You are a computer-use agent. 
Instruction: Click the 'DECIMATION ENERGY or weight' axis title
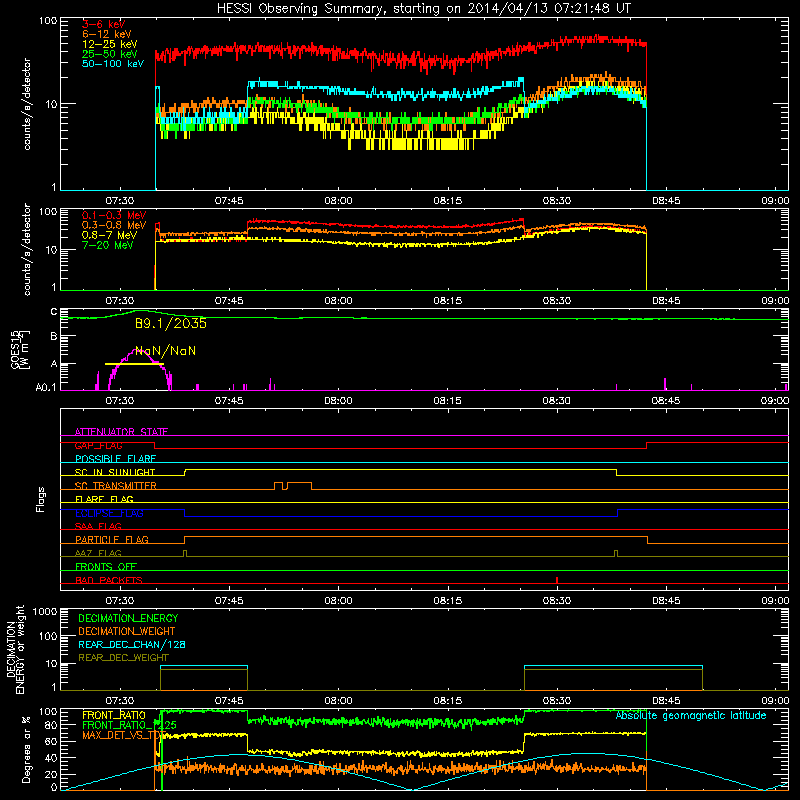(x=15, y=650)
